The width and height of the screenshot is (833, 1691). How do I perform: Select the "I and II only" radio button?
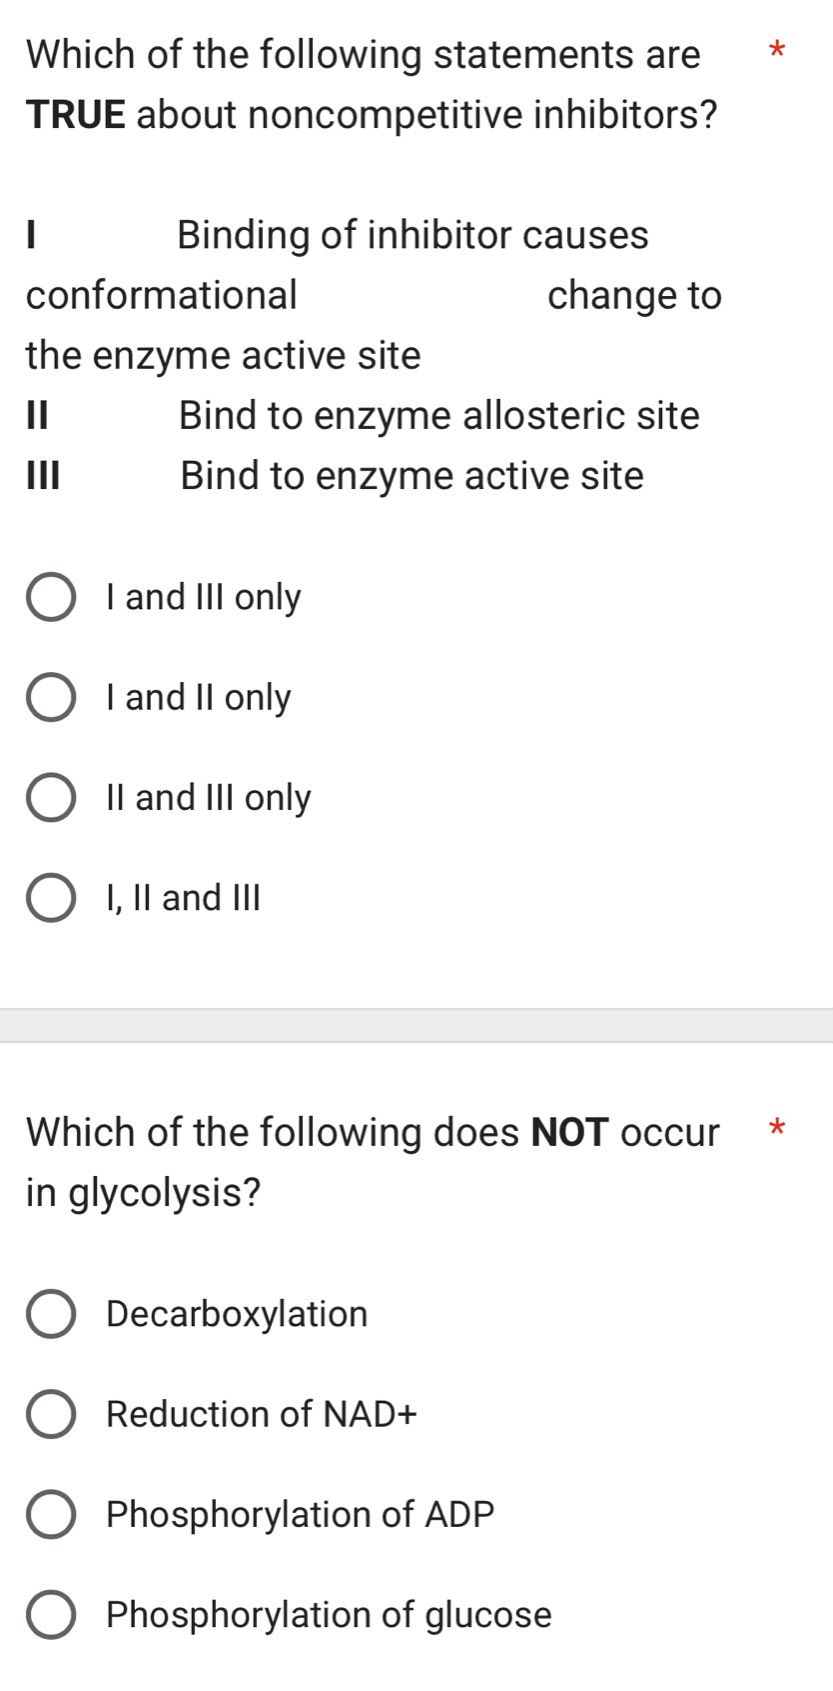(51, 697)
